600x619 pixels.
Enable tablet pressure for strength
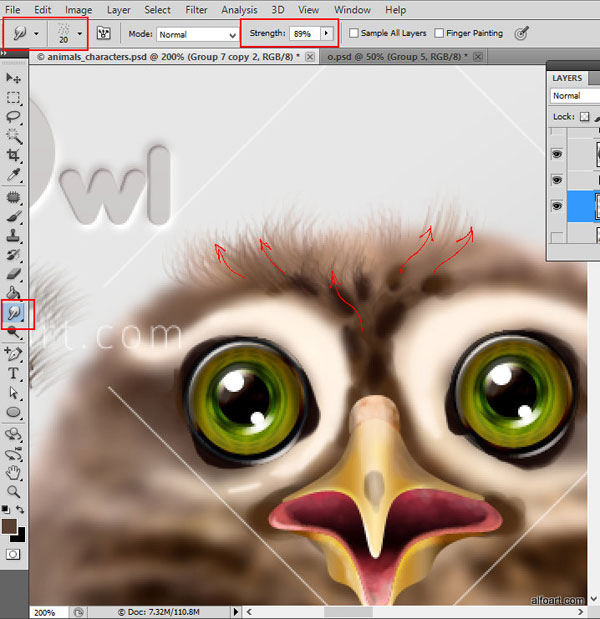[x=521, y=33]
